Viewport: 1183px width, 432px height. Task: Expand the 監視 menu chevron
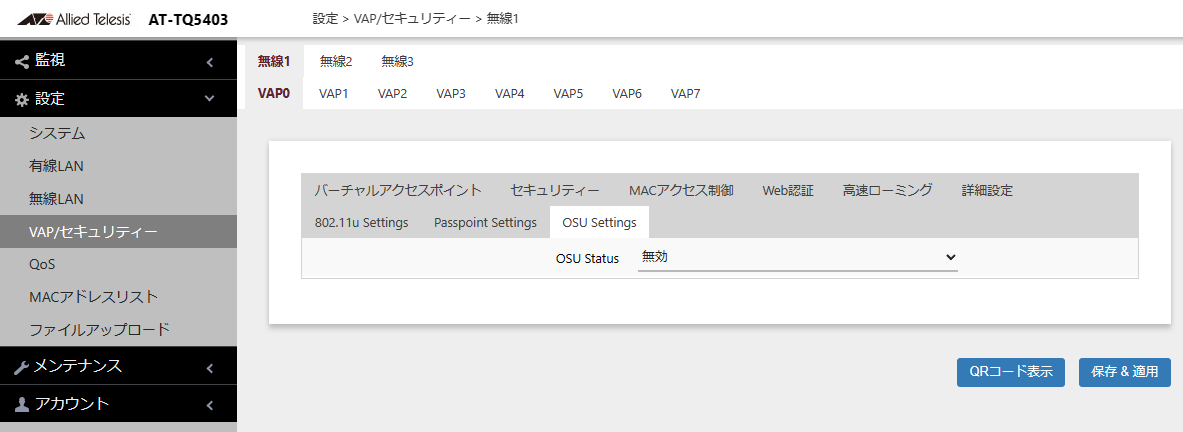210,62
